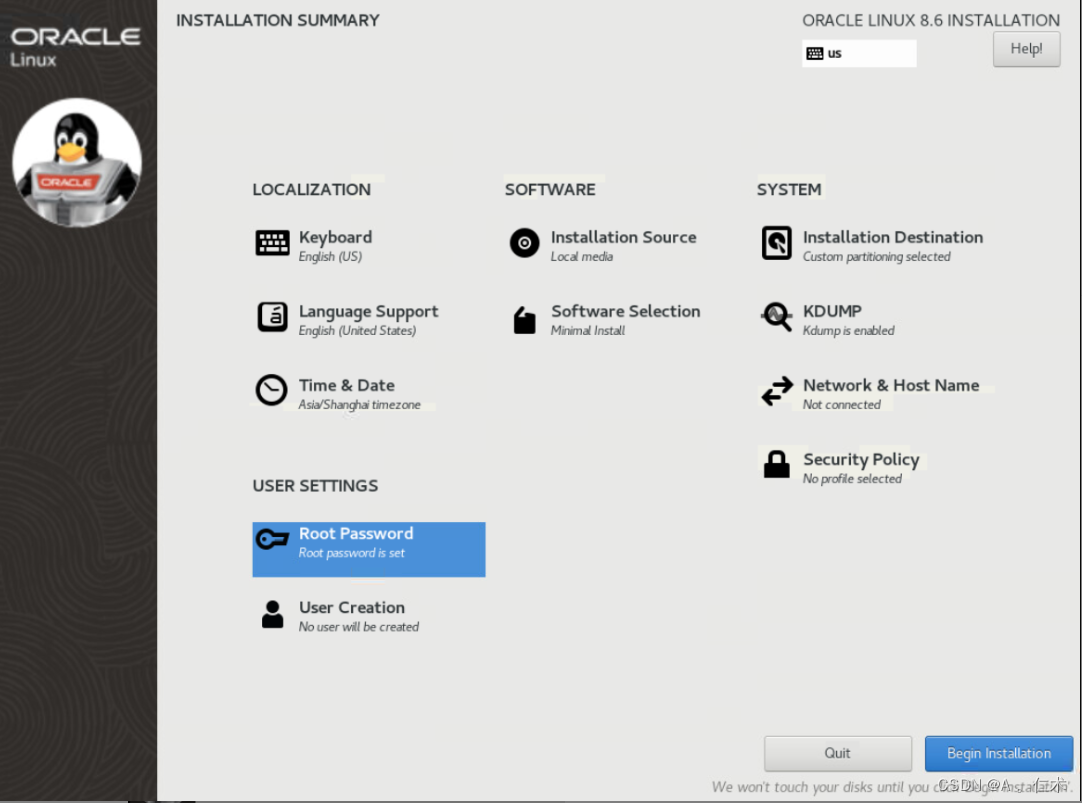
Task: Click the keyboard icon in the us layout box
Action: tap(814, 54)
